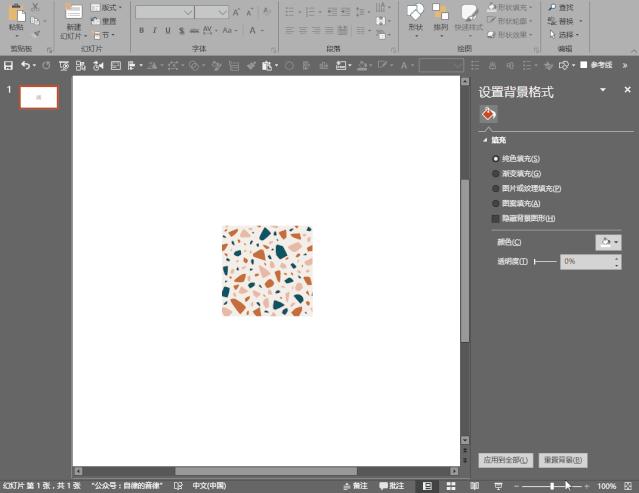The image size is (639, 493).
Task: Open the font name dropdown
Action: point(187,13)
